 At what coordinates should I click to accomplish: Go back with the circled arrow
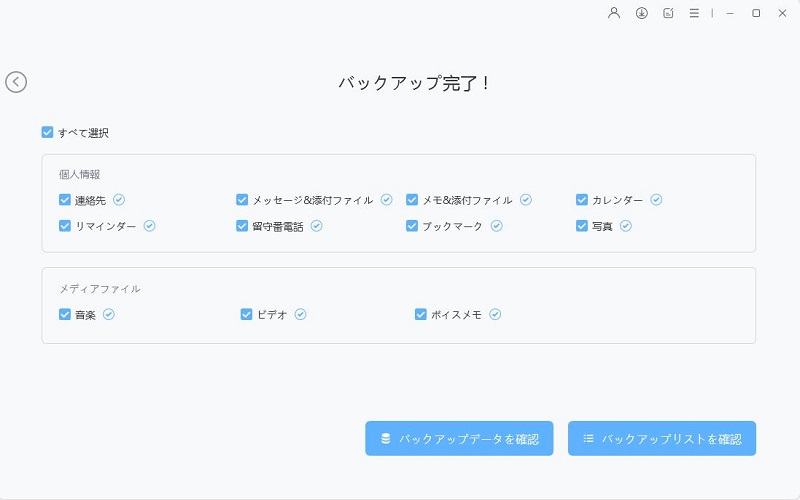click(x=16, y=82)
